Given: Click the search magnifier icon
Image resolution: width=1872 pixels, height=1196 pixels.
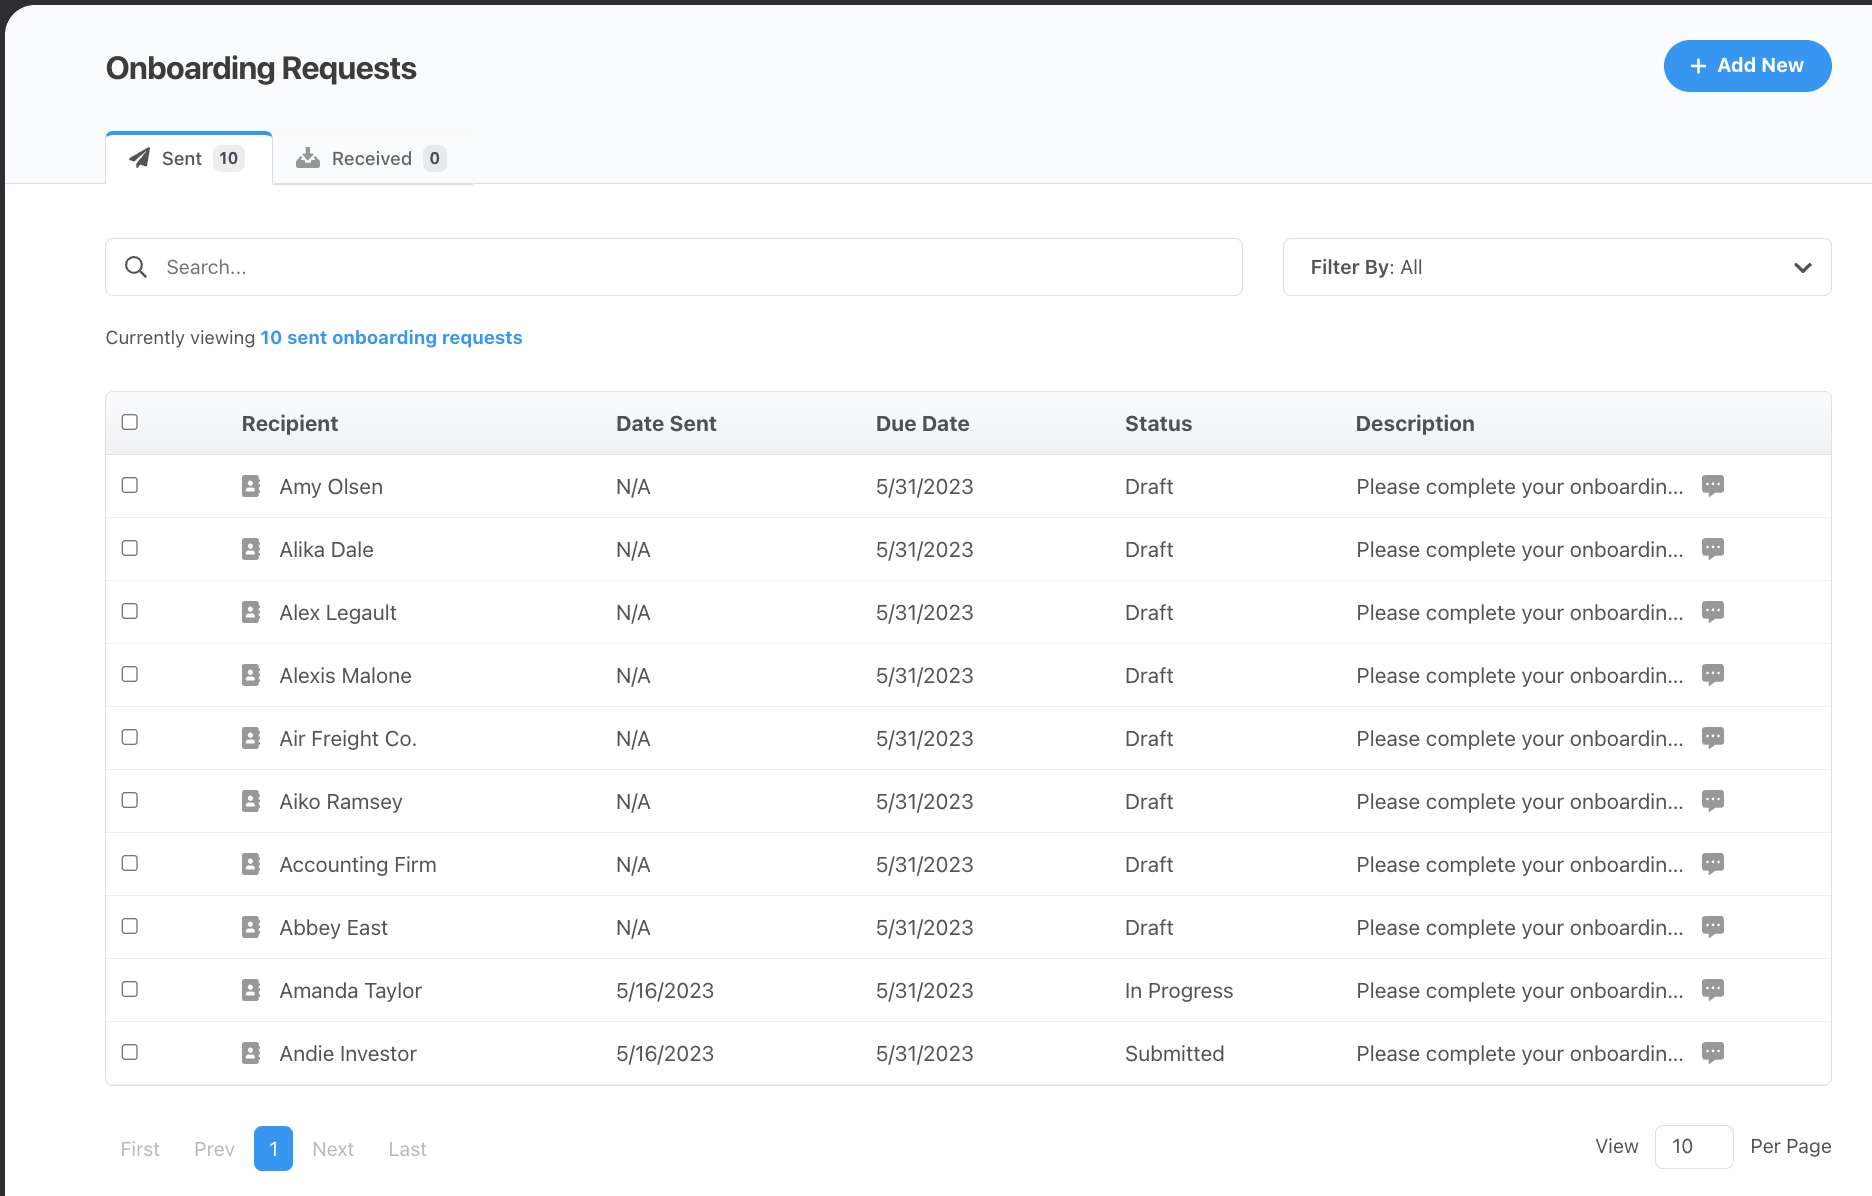Looking at the screenshot, I should point(136,267).
